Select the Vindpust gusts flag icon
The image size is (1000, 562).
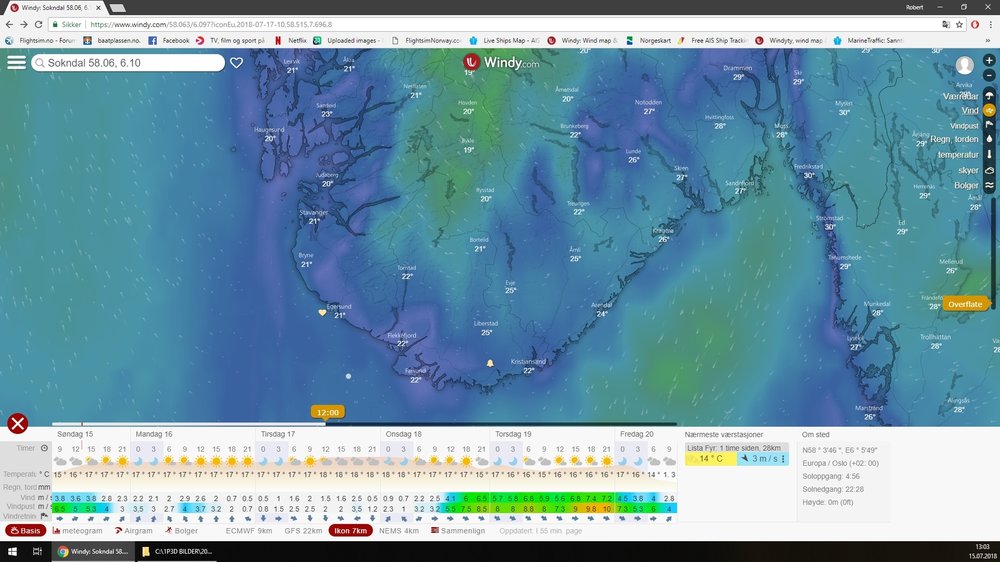pyautogui.click(x=989, y=124)
